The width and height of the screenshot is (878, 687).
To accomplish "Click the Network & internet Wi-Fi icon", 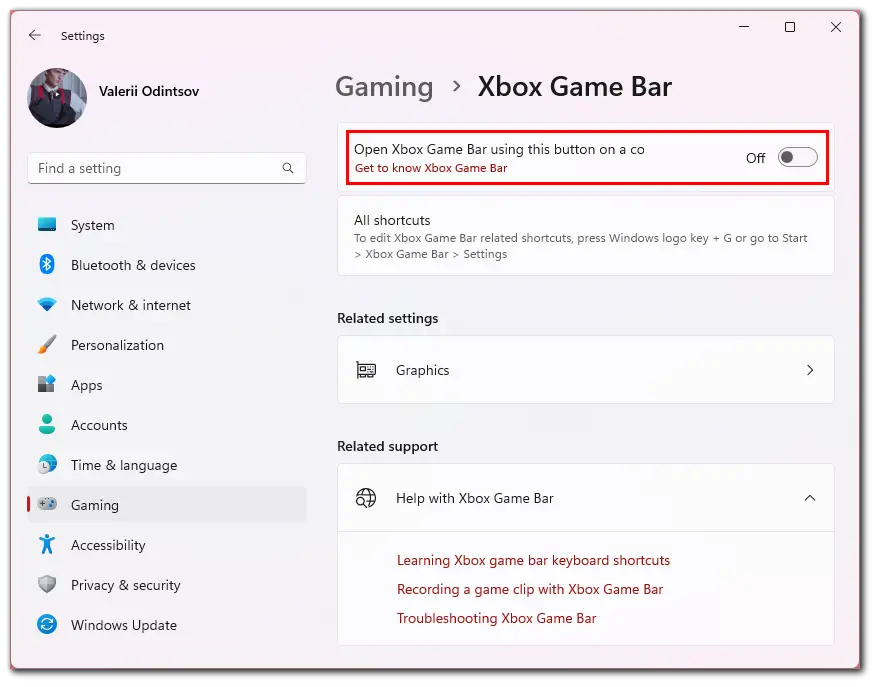I will pyautogui.click(x=47, y=305).
